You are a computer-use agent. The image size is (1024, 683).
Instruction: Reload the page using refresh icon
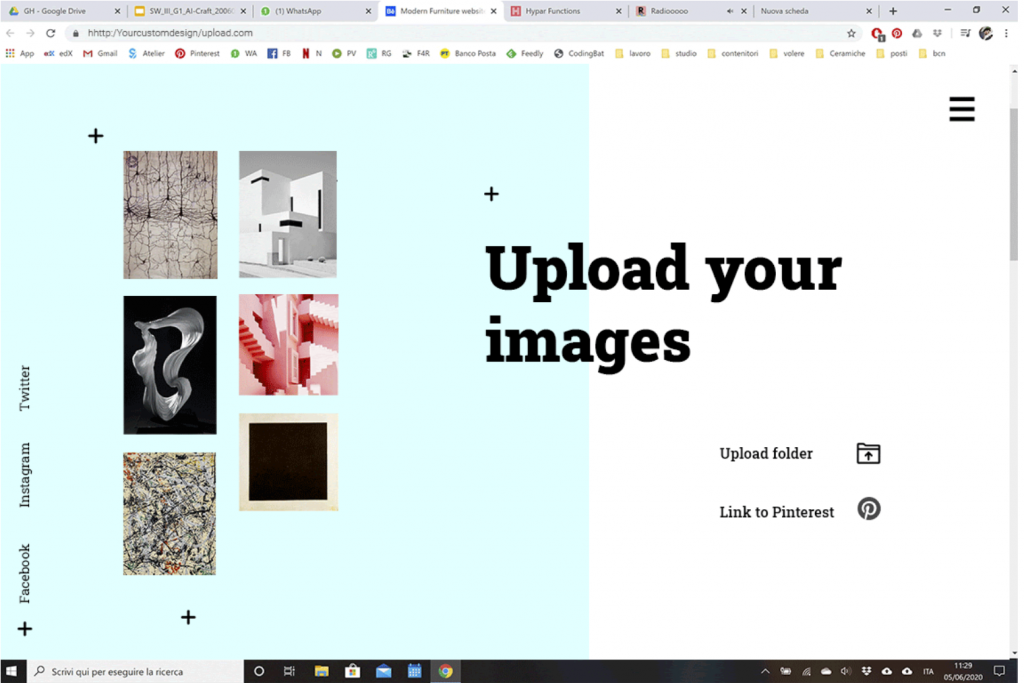coord(50,33)
